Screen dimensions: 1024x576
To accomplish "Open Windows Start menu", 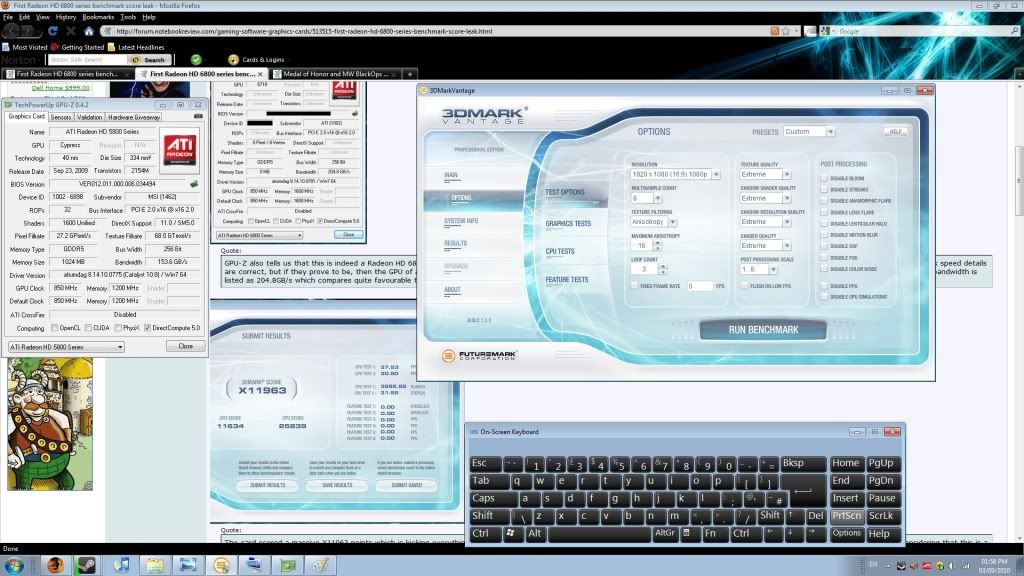I will pyautogui.click(x=14, y=565).
